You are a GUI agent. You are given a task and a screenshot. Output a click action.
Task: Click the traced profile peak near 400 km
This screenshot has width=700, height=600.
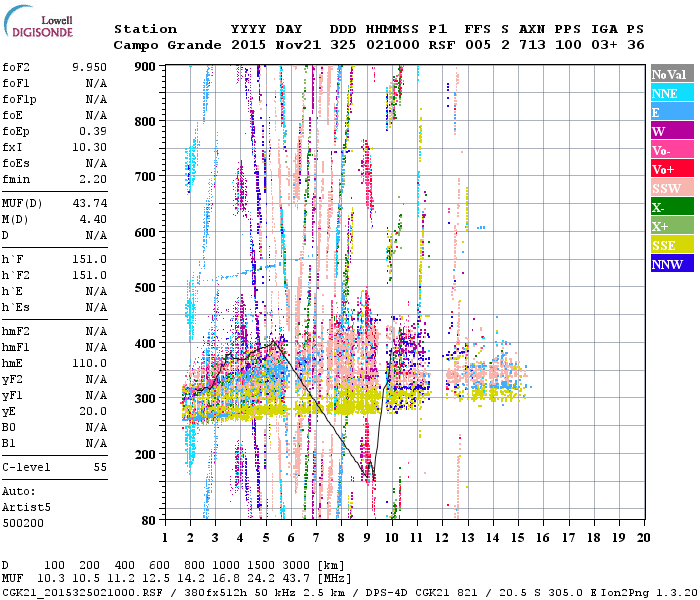(274, 341)
